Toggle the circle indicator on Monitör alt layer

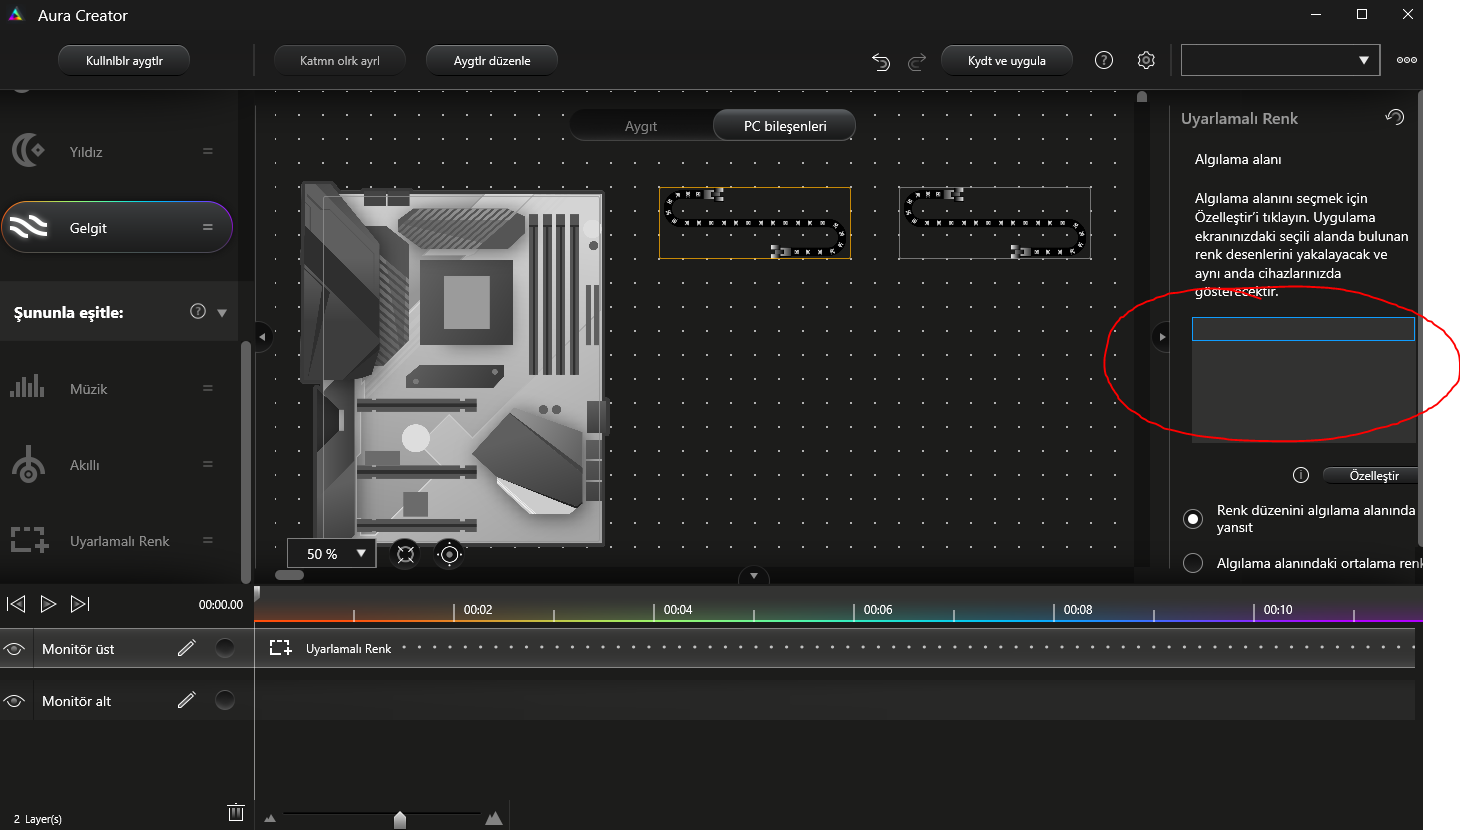click(x=225, y=700)
